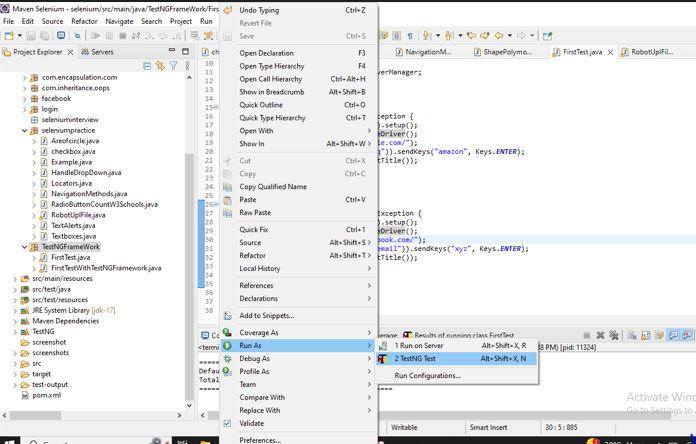The image size is (696, 444).
Task: Switch to NavigationM... editor tab
Action: coord(423,52)
